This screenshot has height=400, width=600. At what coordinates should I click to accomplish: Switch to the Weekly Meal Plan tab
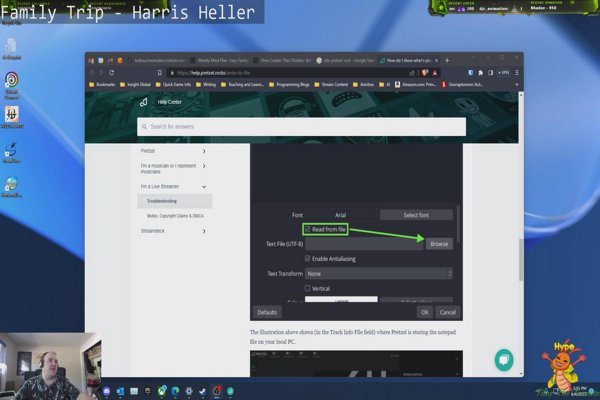point(219,60)
